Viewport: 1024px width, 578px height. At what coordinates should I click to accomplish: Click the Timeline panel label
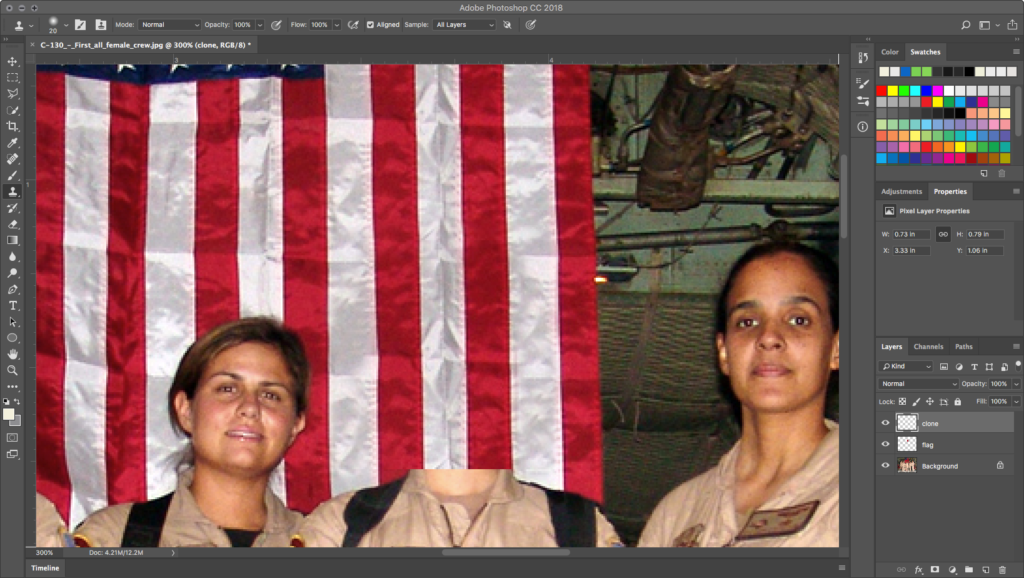pyautogui.click(x=45, y=568)
